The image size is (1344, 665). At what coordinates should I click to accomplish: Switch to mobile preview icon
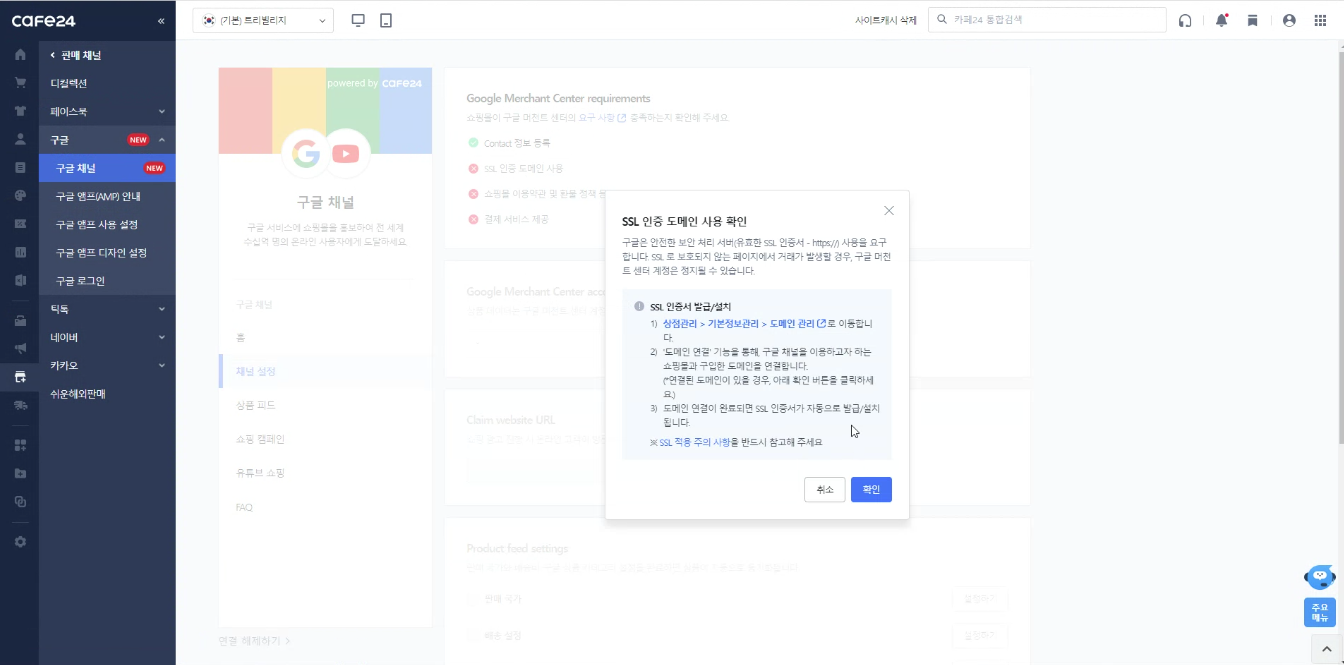click(386, 20)
